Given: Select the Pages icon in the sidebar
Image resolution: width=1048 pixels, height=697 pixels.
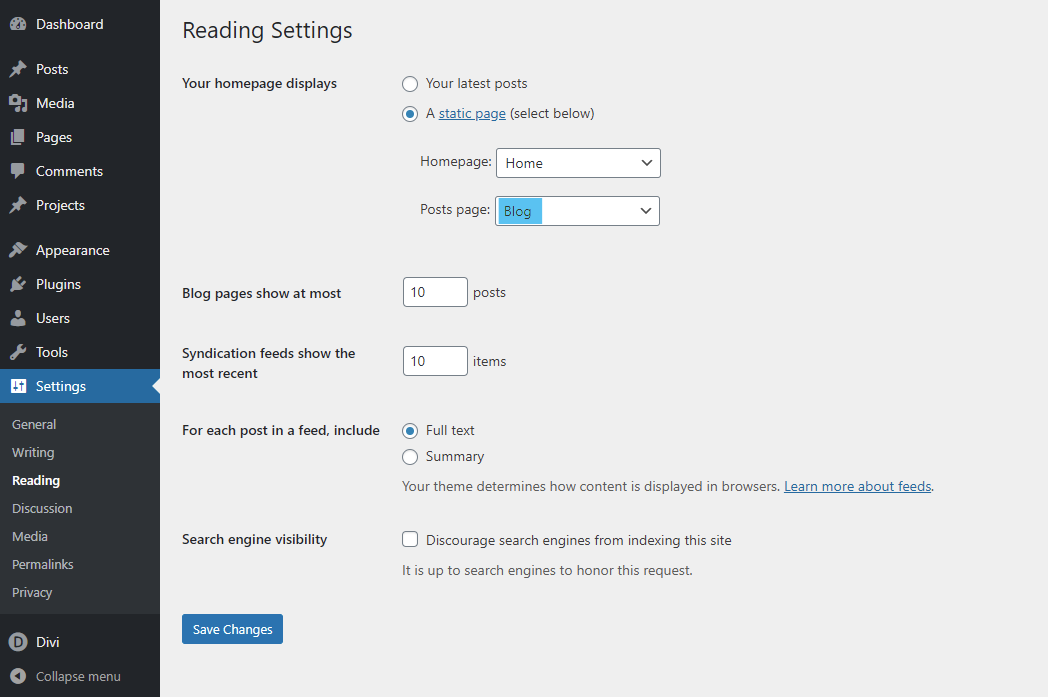Looking at the screenshot, I should (18, 136).
